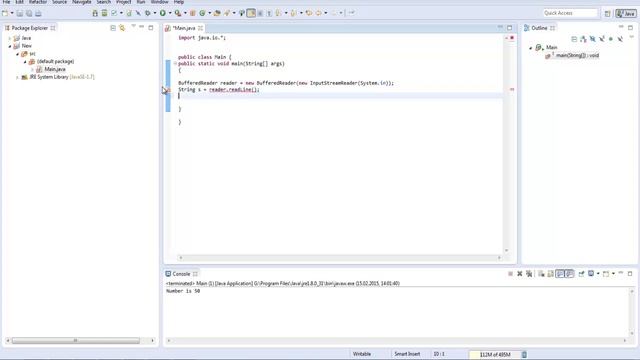Click the error marker on the readLine line

(x=168, y=89)
